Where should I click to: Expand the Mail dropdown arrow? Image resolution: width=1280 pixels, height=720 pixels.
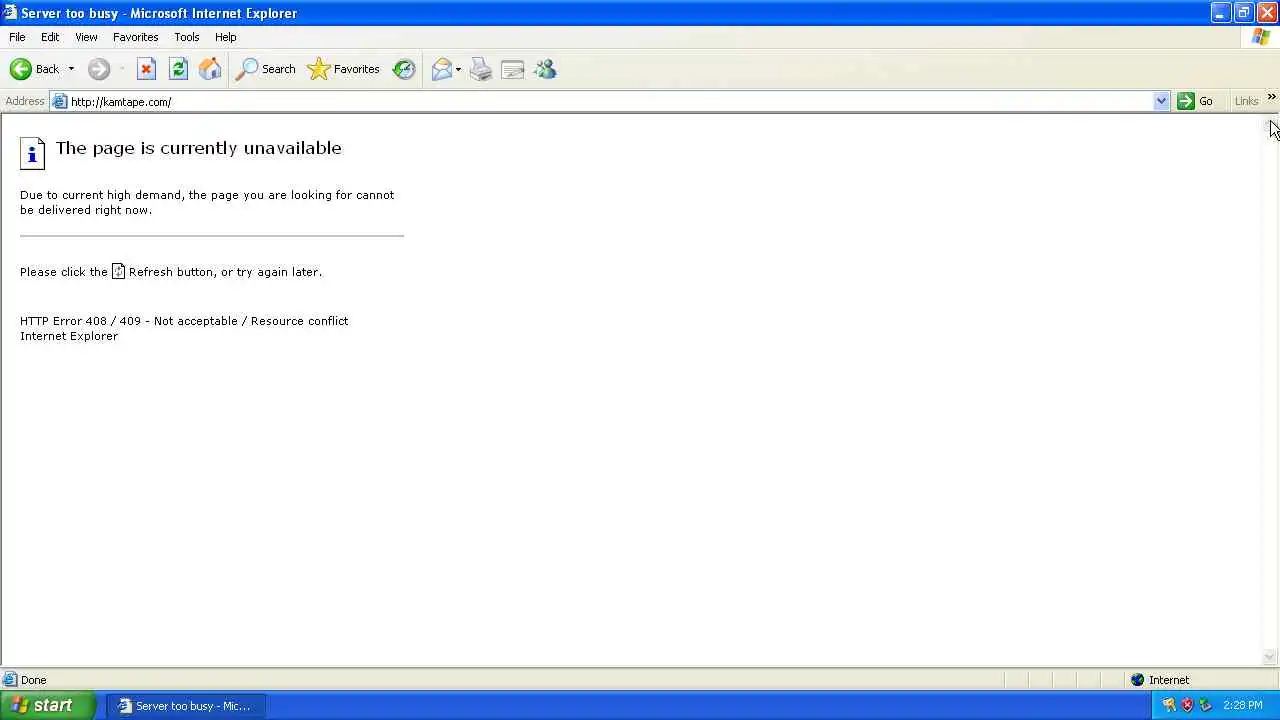pyautogui.click(x=458, y=69)
